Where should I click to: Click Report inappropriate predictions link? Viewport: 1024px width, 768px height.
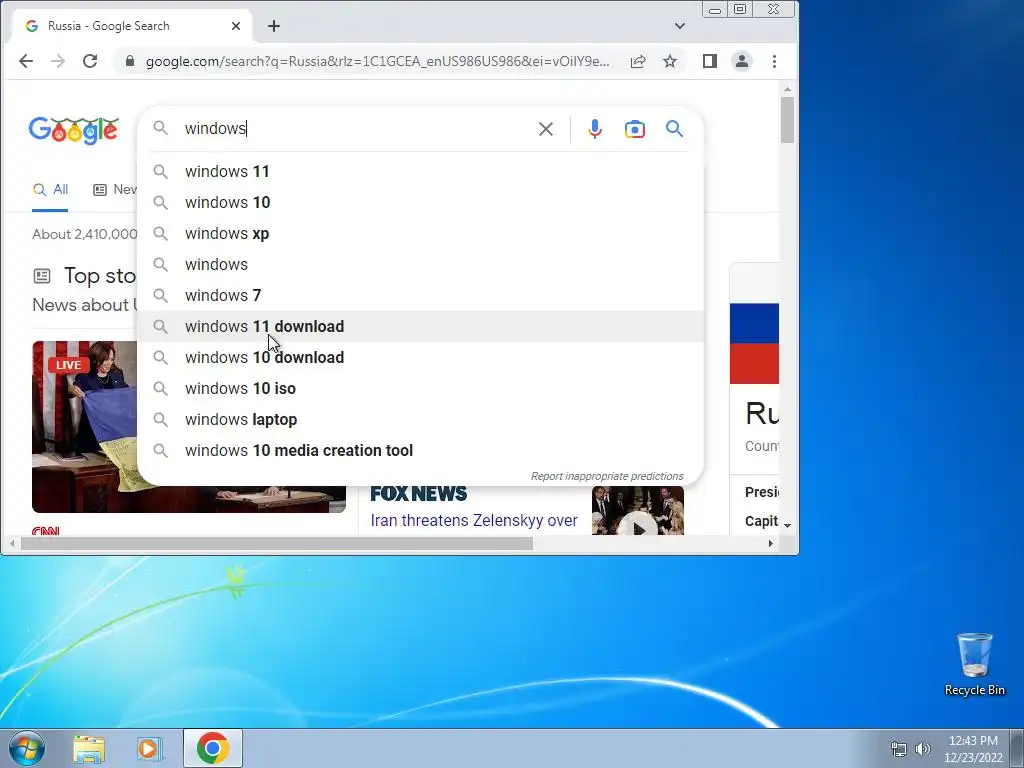pyautogui.click(x=607, y=476)
